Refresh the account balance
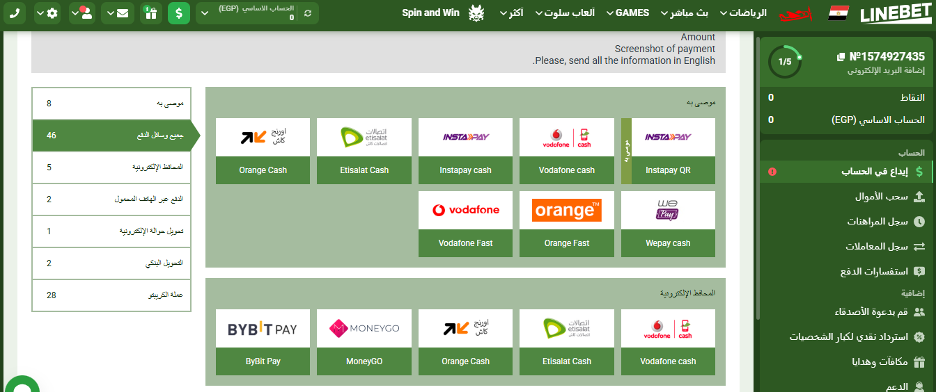This screenshot has width=936, height=392. [x=307, y=13]
